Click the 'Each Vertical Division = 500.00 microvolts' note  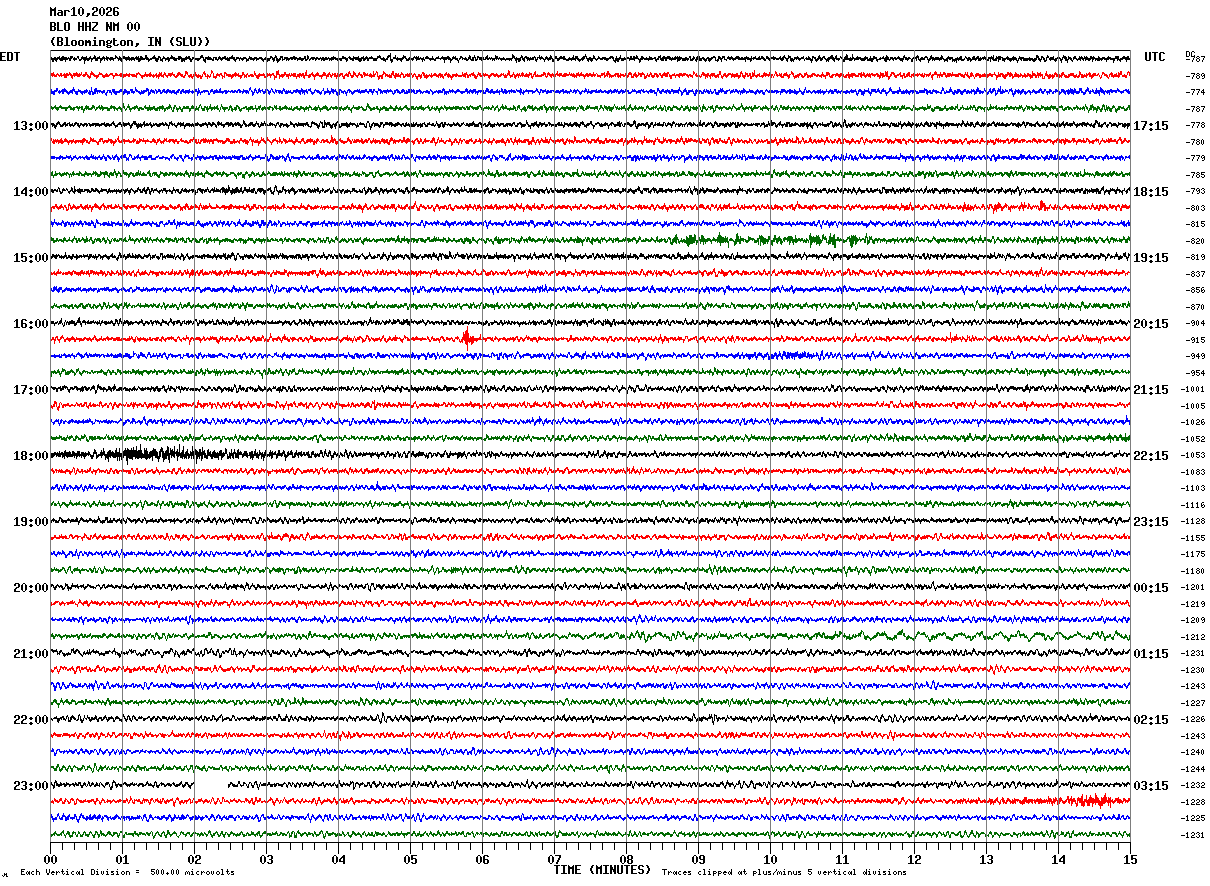127,872
